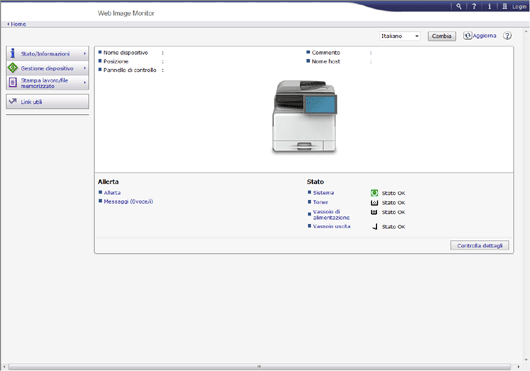Click the Link utili arrow icon
Screen dimensions: 530x371
[x=13, y=101]
